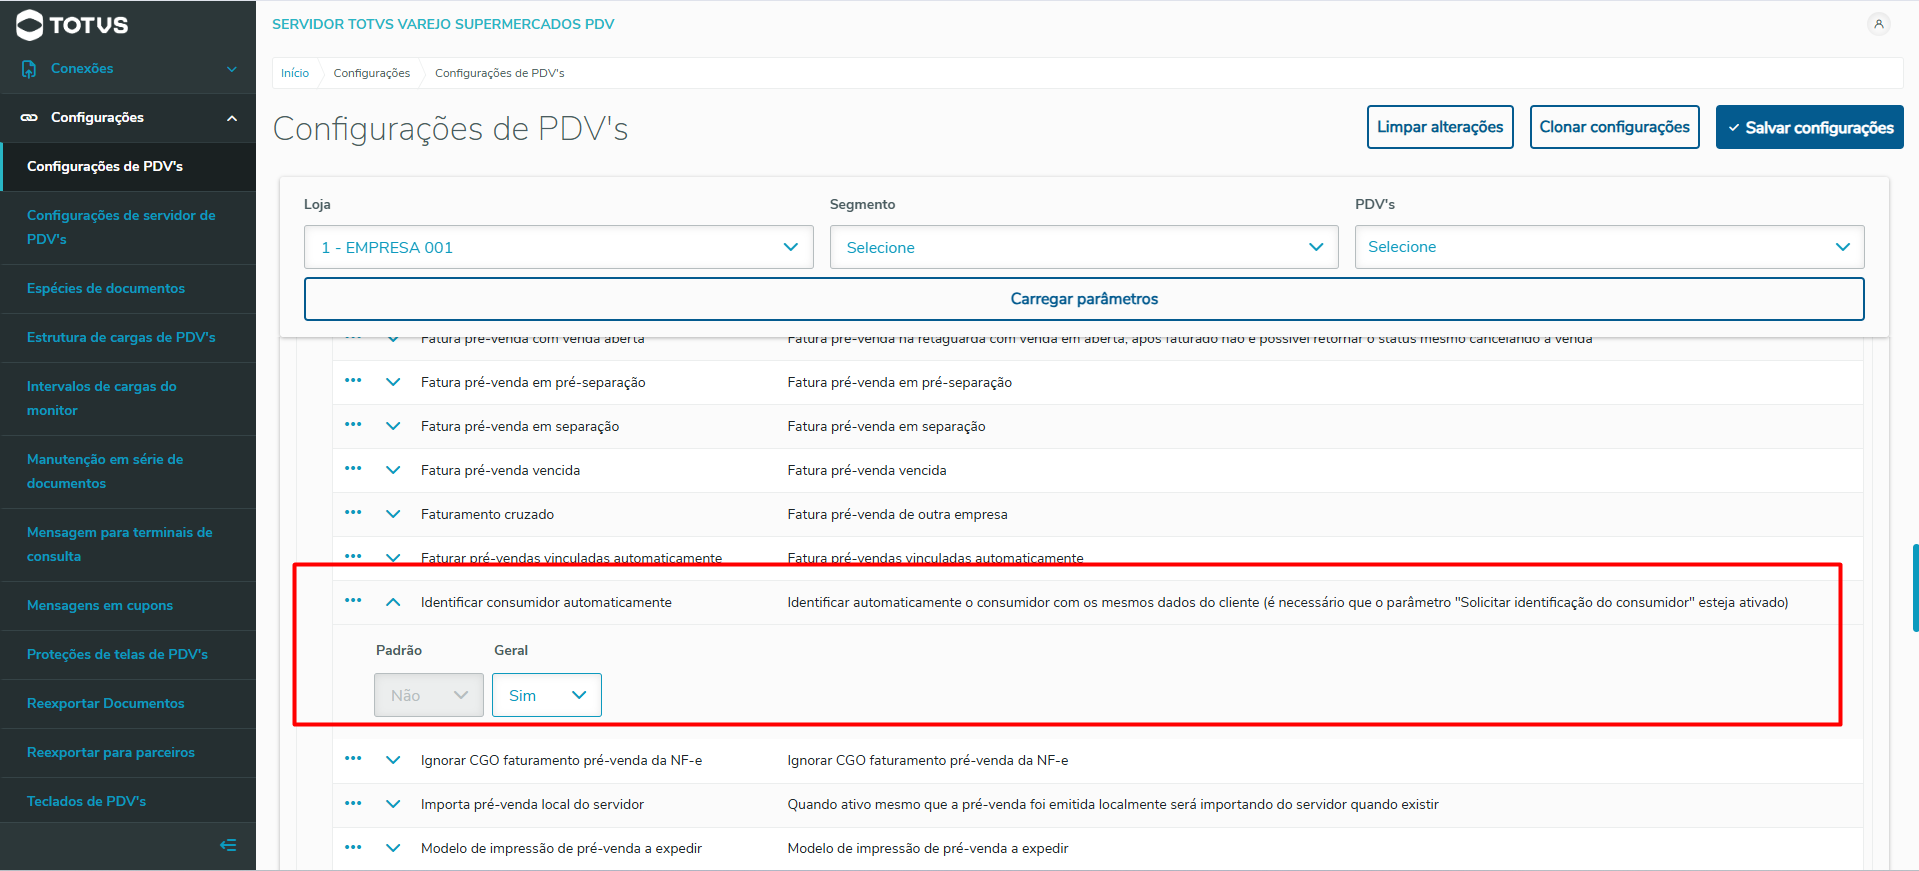The width and height of the screenshot is (1919, 871).
Task: Open options dots for Faturamento cruzado
Action: pyautogui.click(x=353, y=513)
